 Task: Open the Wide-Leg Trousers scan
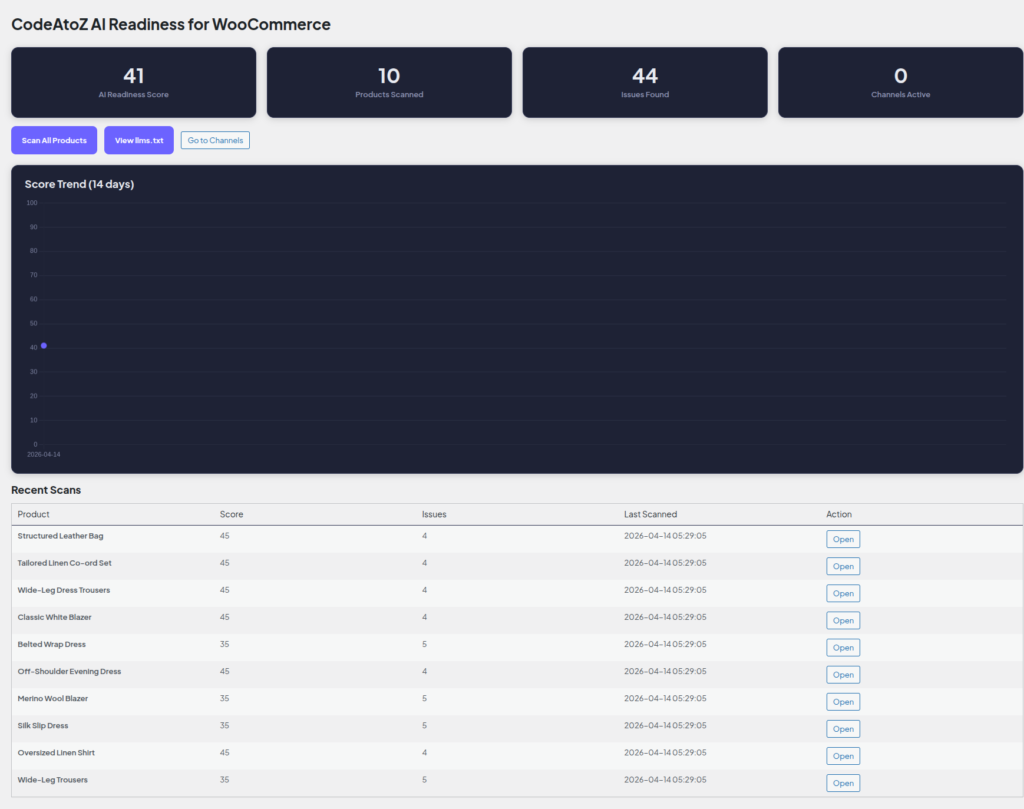[x=843, y=783]
